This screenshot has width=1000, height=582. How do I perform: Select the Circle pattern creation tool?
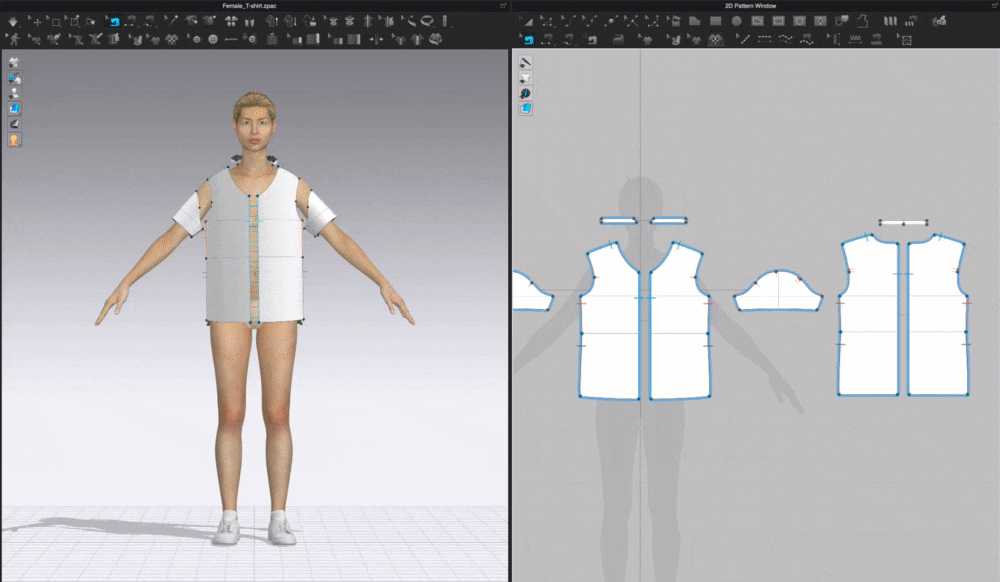pyautogui.click(x=737, y=20)
